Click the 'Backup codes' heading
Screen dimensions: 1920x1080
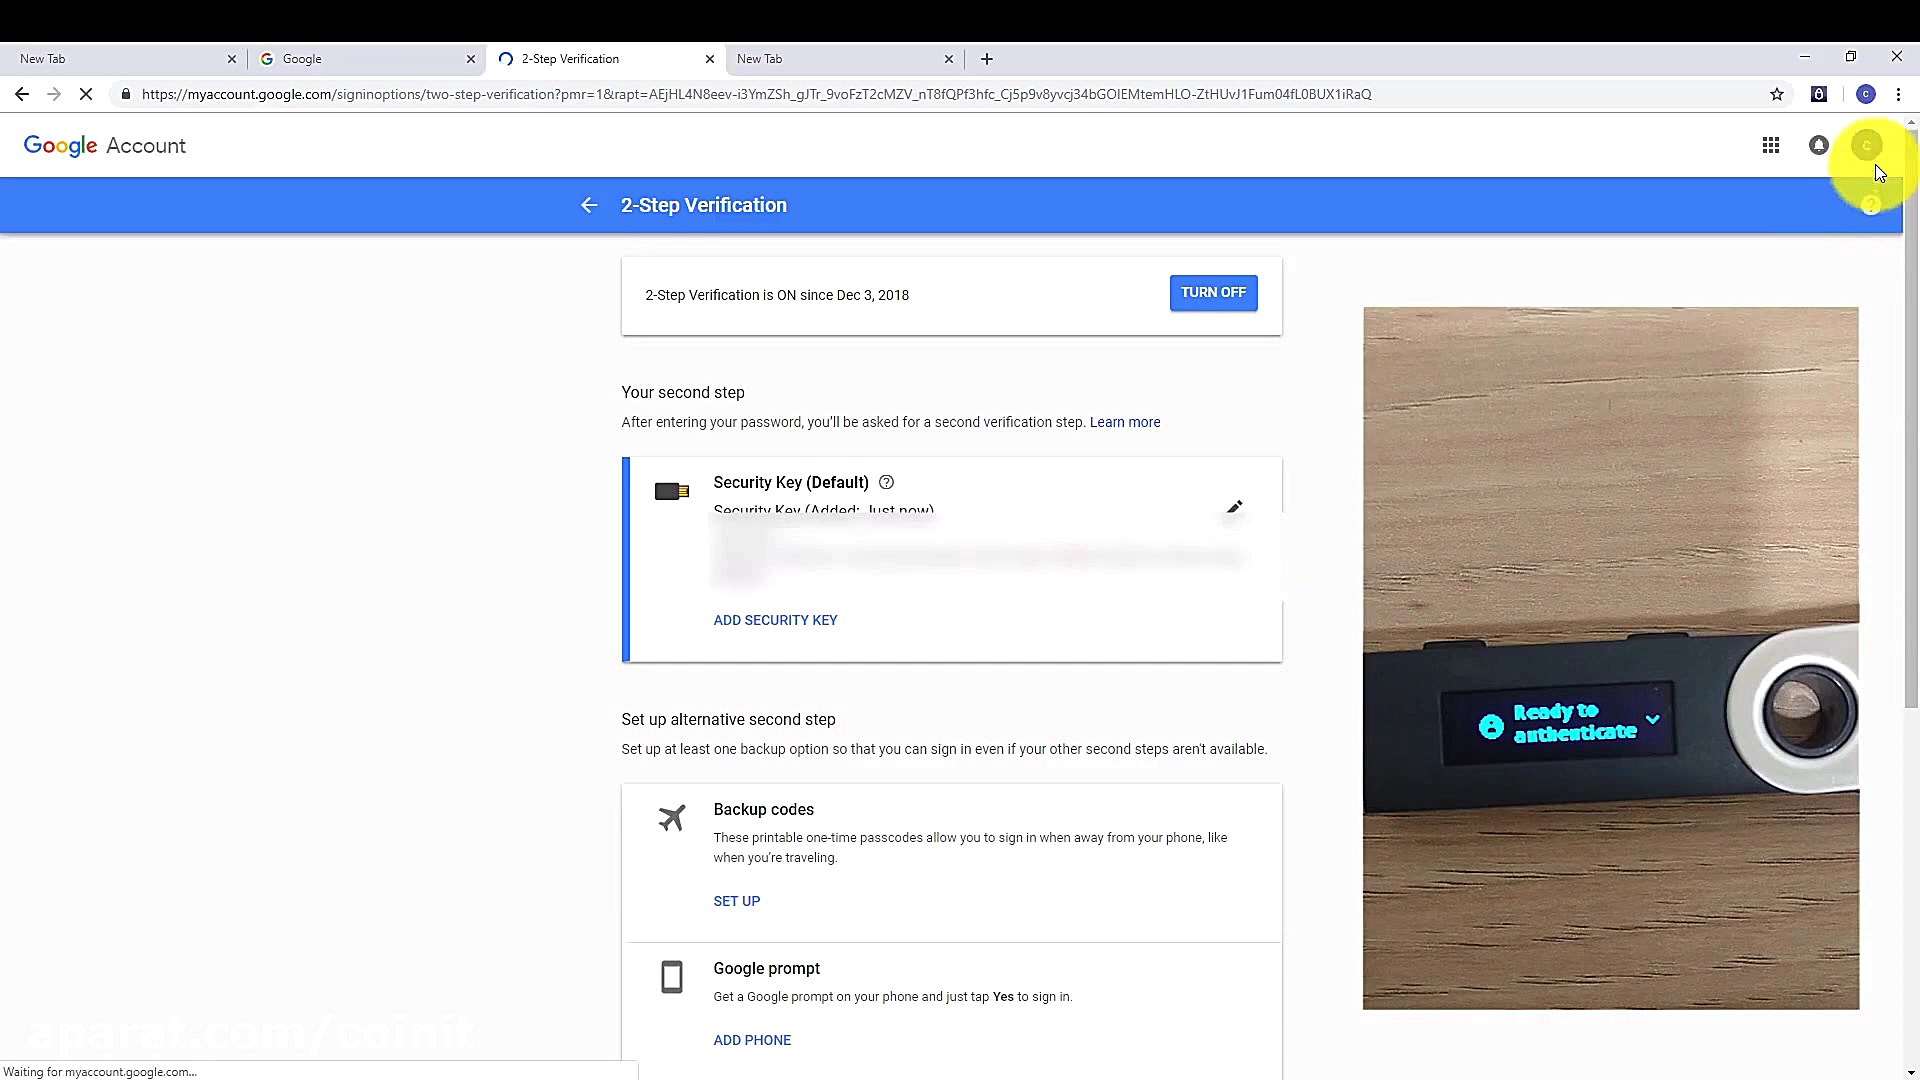coord(763,809)
